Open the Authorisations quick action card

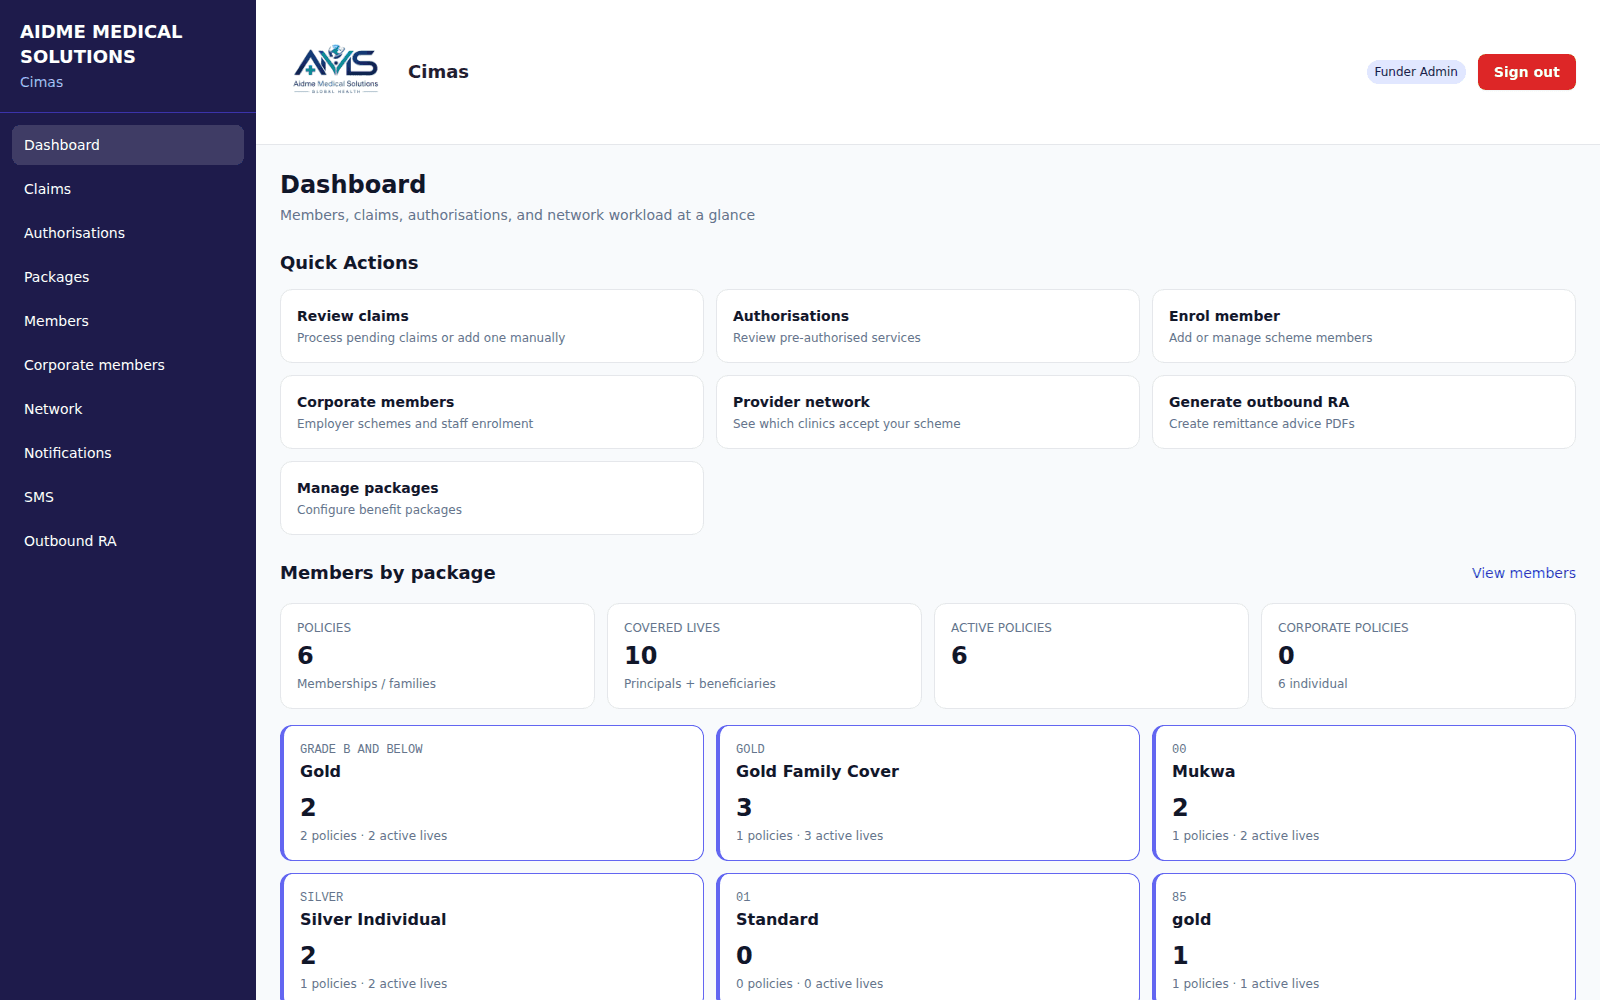click(x=928, y=326)
